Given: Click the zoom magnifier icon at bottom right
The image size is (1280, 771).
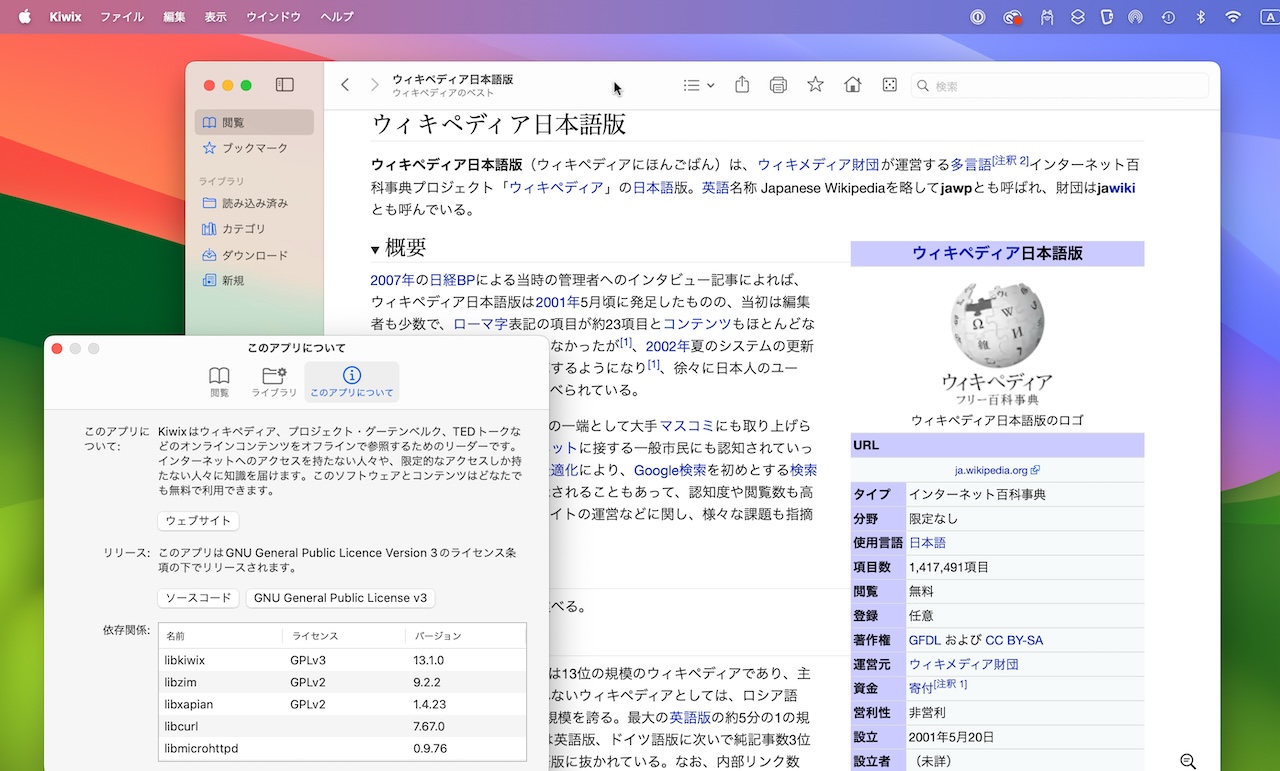Looking at the screenshot, I should 1188,762.
